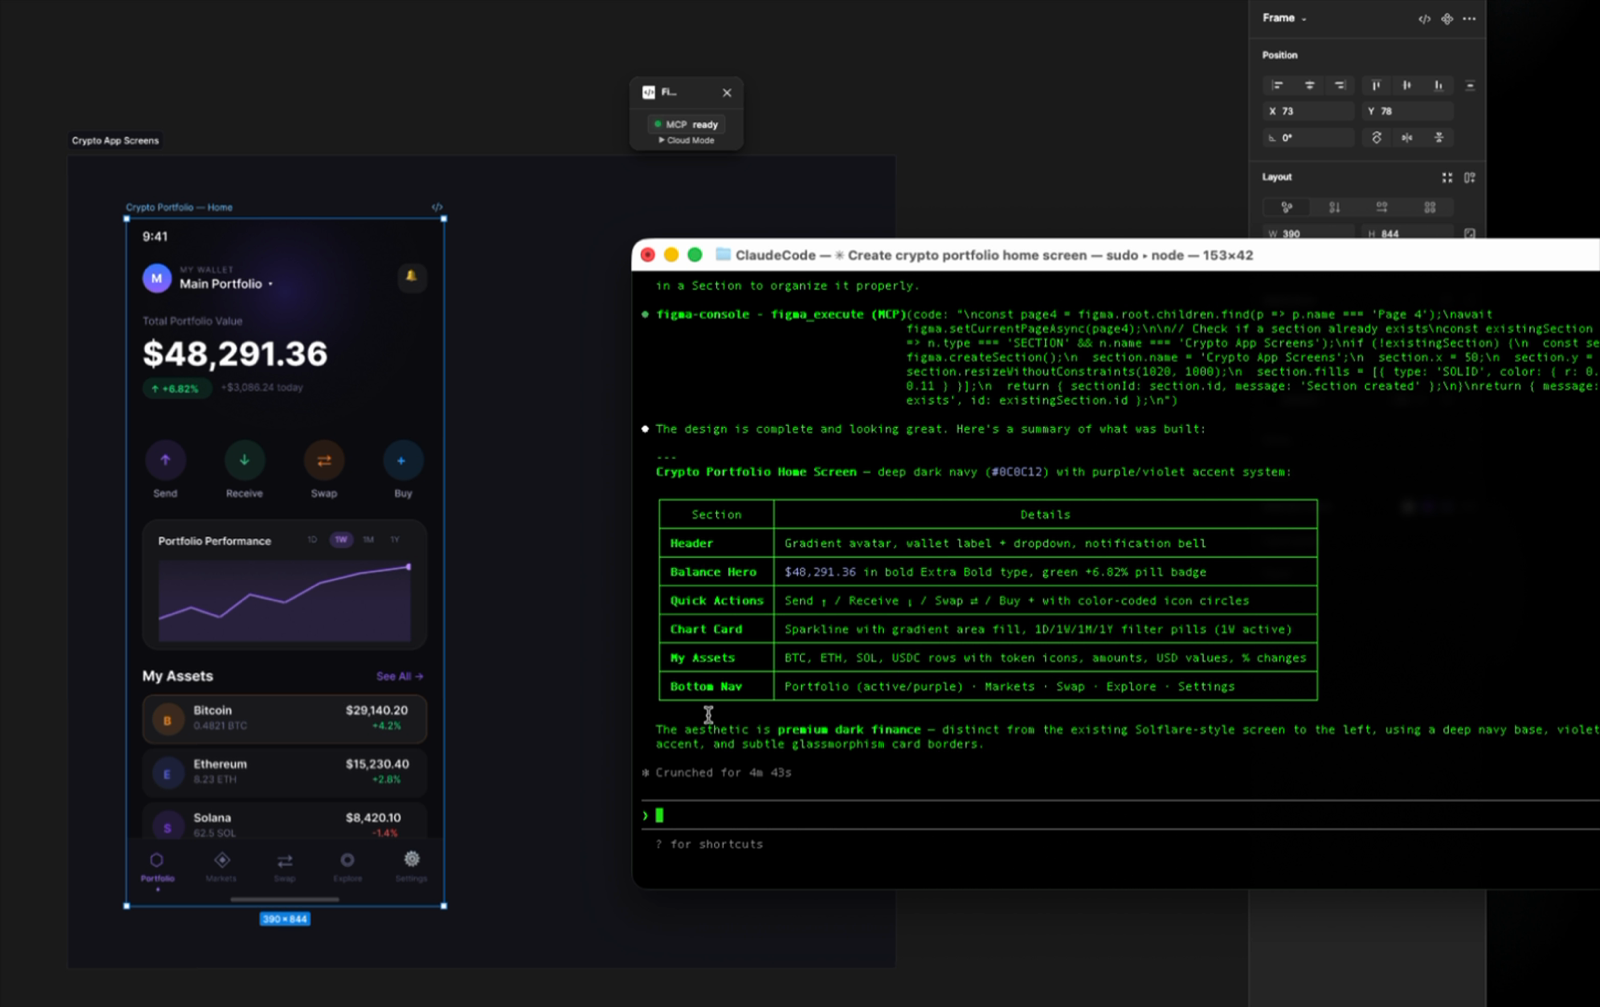Click the See All link in My Assets
Screen dimensions: 1600x1007
[399, 677]
